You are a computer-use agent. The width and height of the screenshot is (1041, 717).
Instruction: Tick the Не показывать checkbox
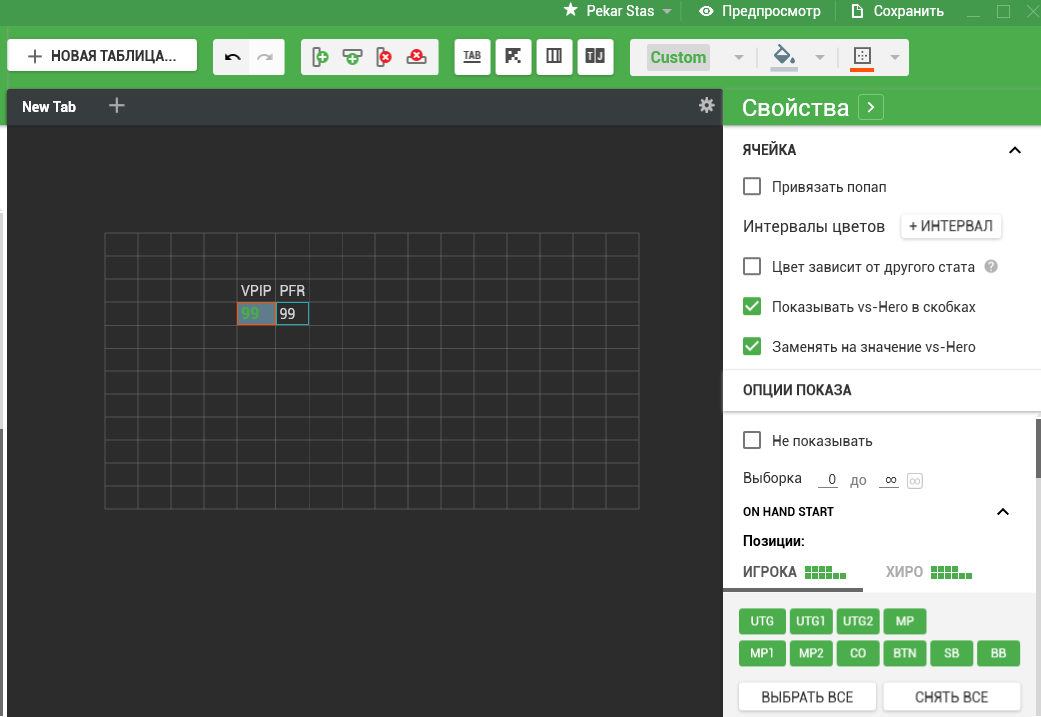pyautogui.click(x=752, y=441)
